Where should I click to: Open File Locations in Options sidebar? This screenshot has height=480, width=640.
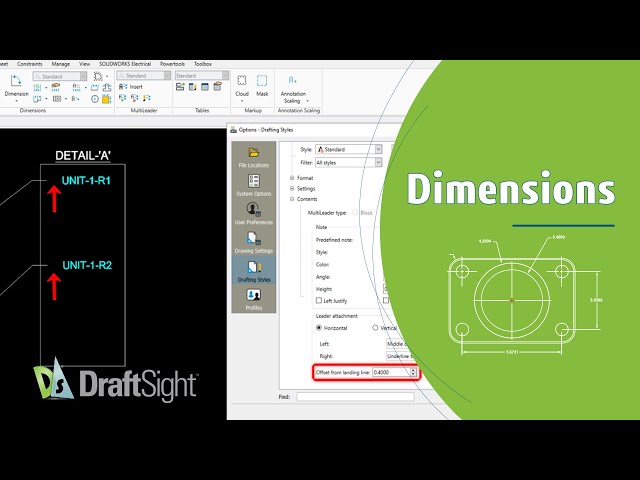(x=253, y=157)
